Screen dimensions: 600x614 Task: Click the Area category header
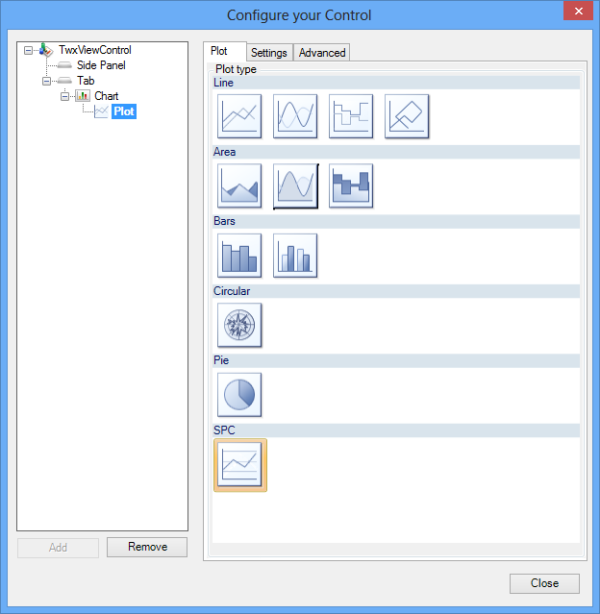(x=396, y=152)
